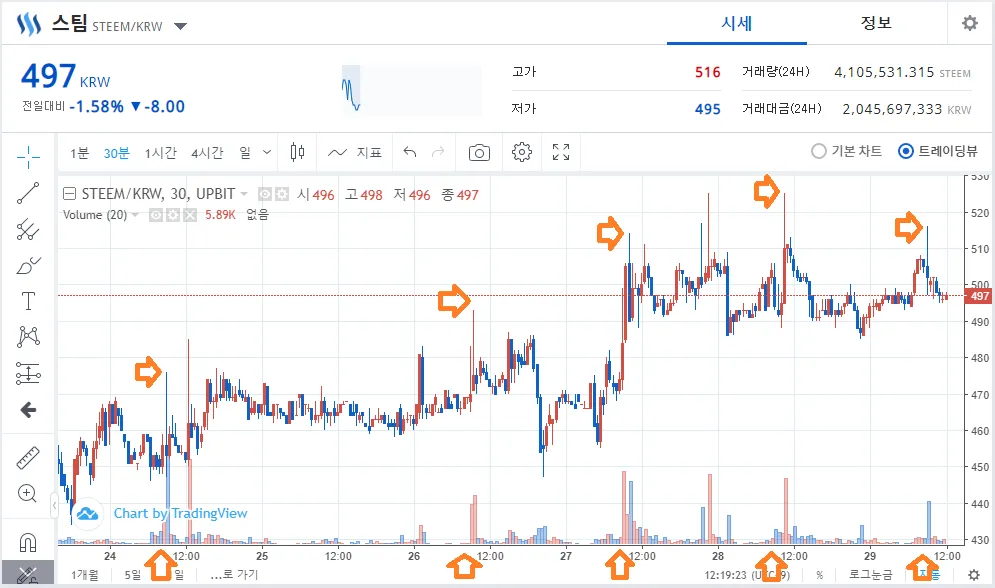This screenshot has width=995, height=588.
Task: Toggle percent (%) scale
Action: coord(820,575)
